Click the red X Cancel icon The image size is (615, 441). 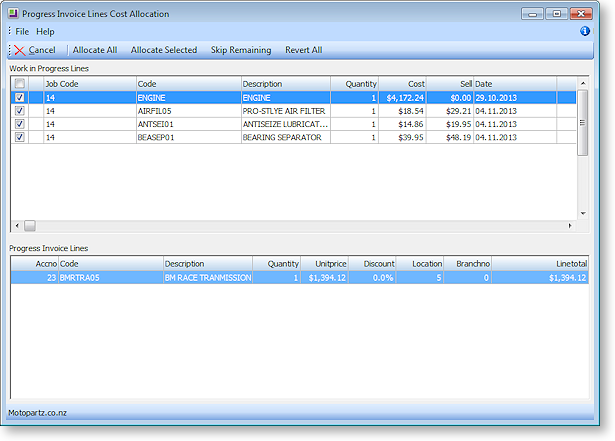coord(20,50)
